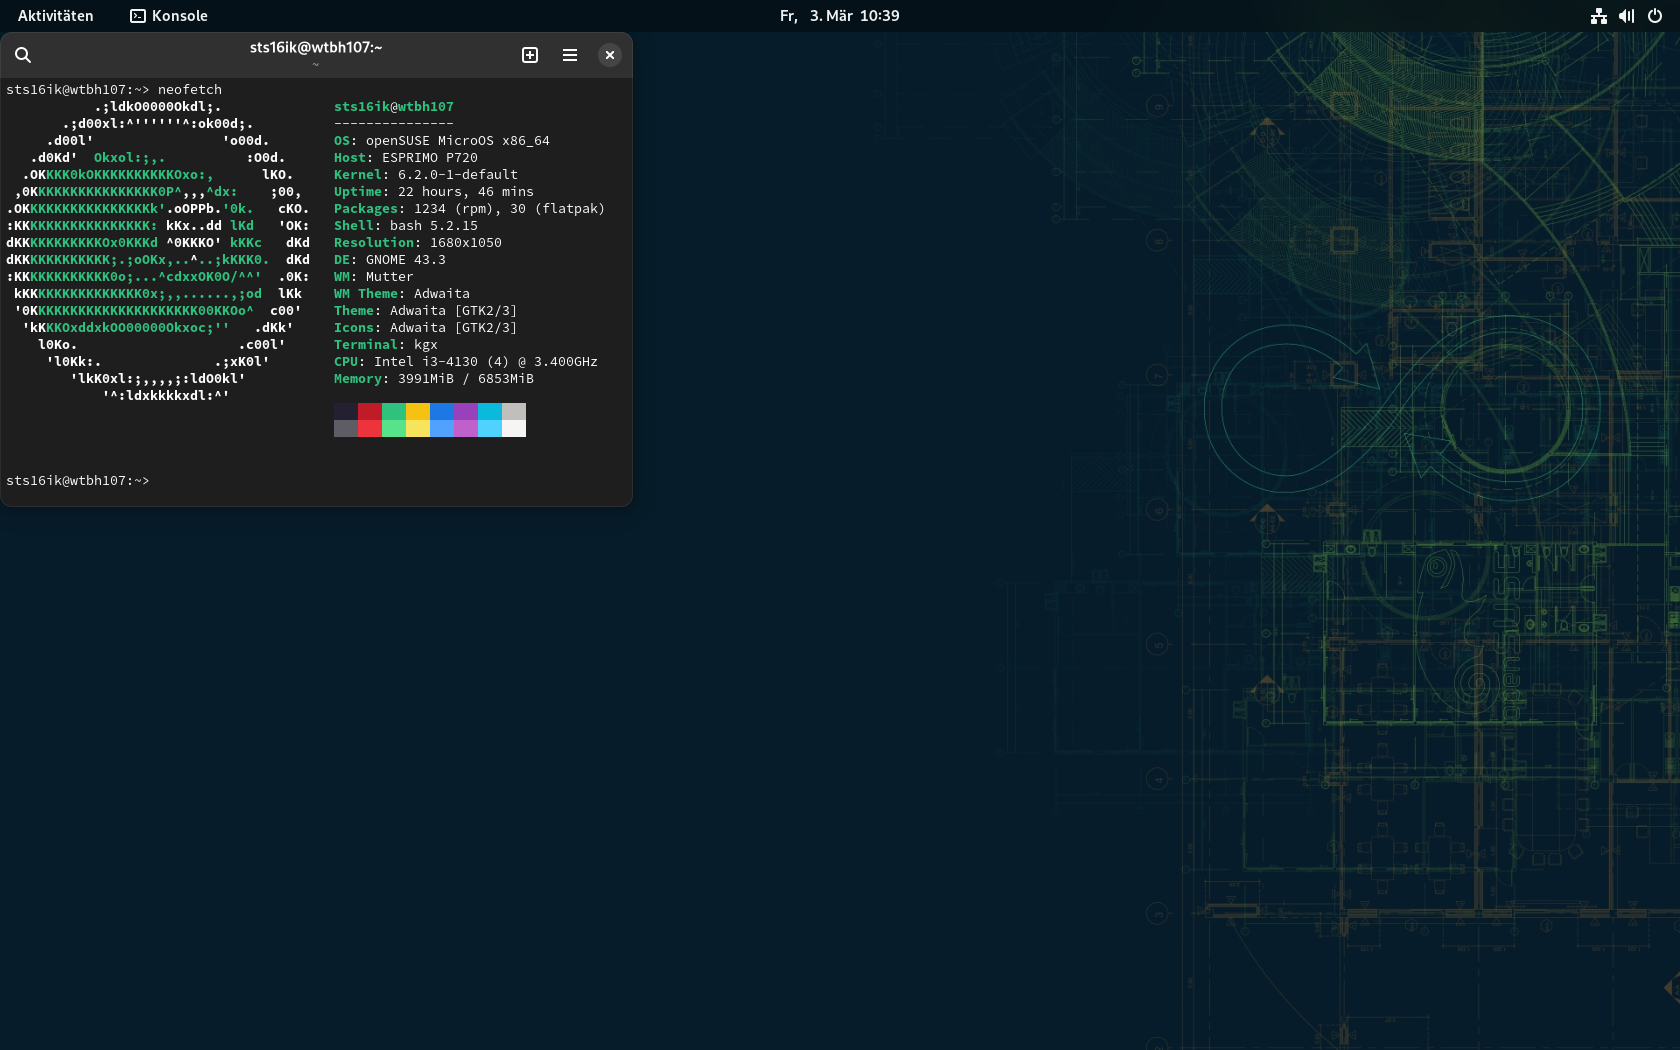Click the purple block in the top palette row
The image size is (1680, 1050).
pyautogui.click(x=466, y=412)
